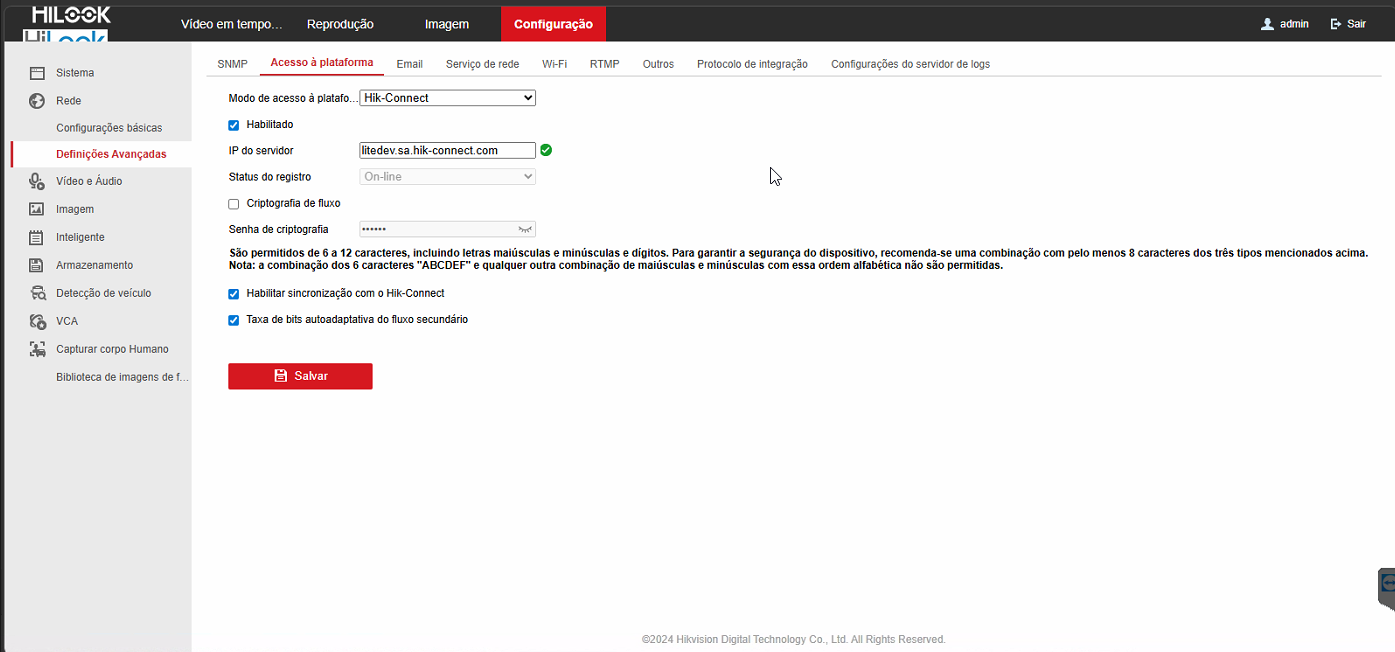Show password with the eye icon
The width and height of the screenshot is (1395, 652).
tap(525, 229)
